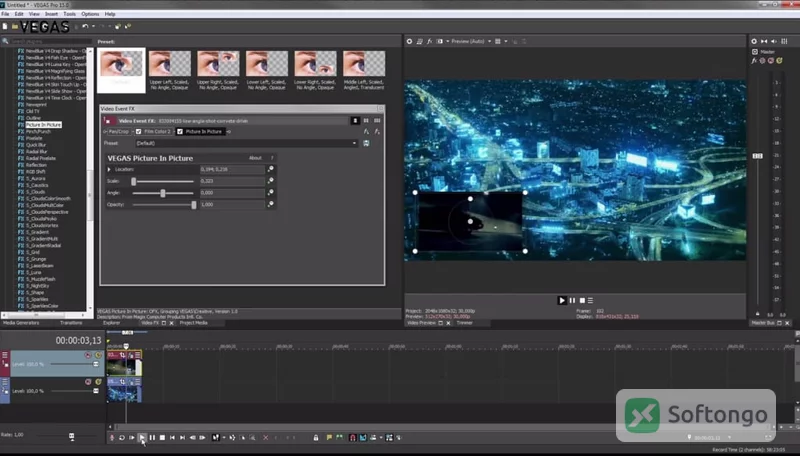Select the Pinch/Punch effect in list
Screen dimensions: 800x456
(38, 132)
